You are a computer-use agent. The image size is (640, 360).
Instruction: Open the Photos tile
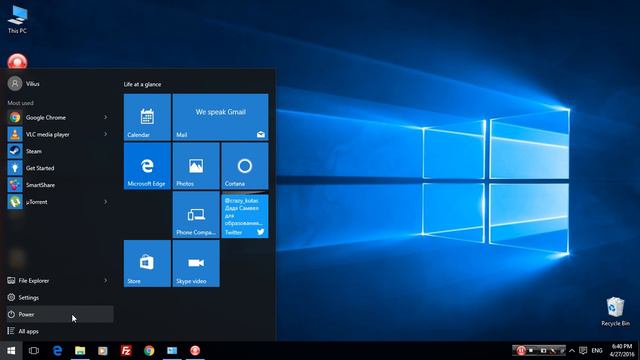tap(196, 166)
